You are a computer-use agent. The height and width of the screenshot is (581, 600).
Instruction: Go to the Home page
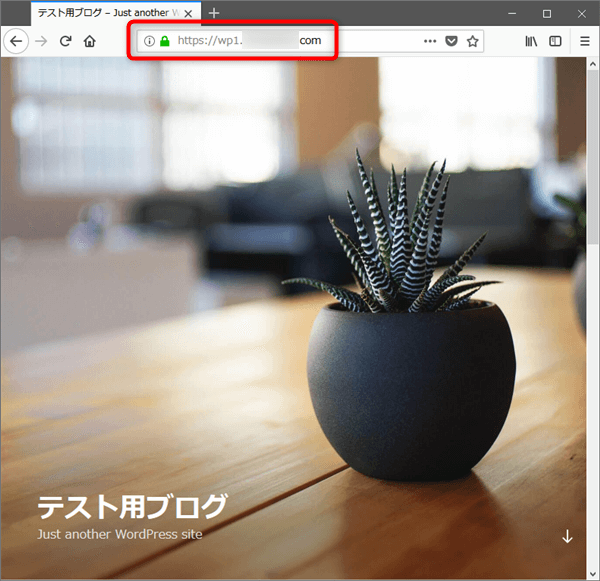pyautogui.click(x=90, y=41)
